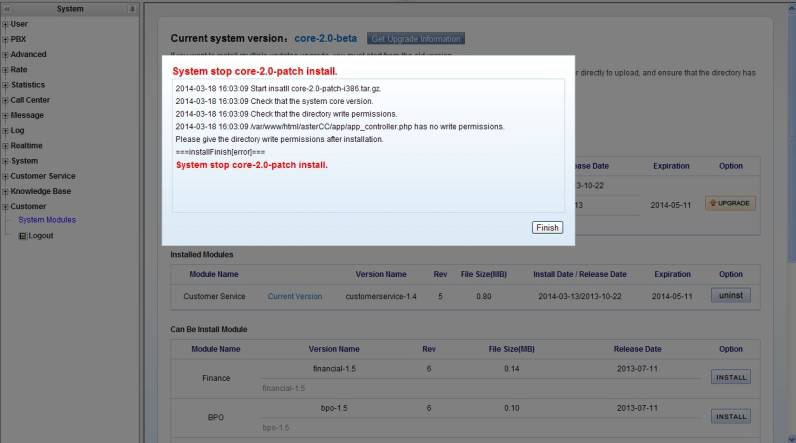The height and width of the screenshot is (443, 796).
Task: Expand the Call Center tree node
Action: pos(5,100)
